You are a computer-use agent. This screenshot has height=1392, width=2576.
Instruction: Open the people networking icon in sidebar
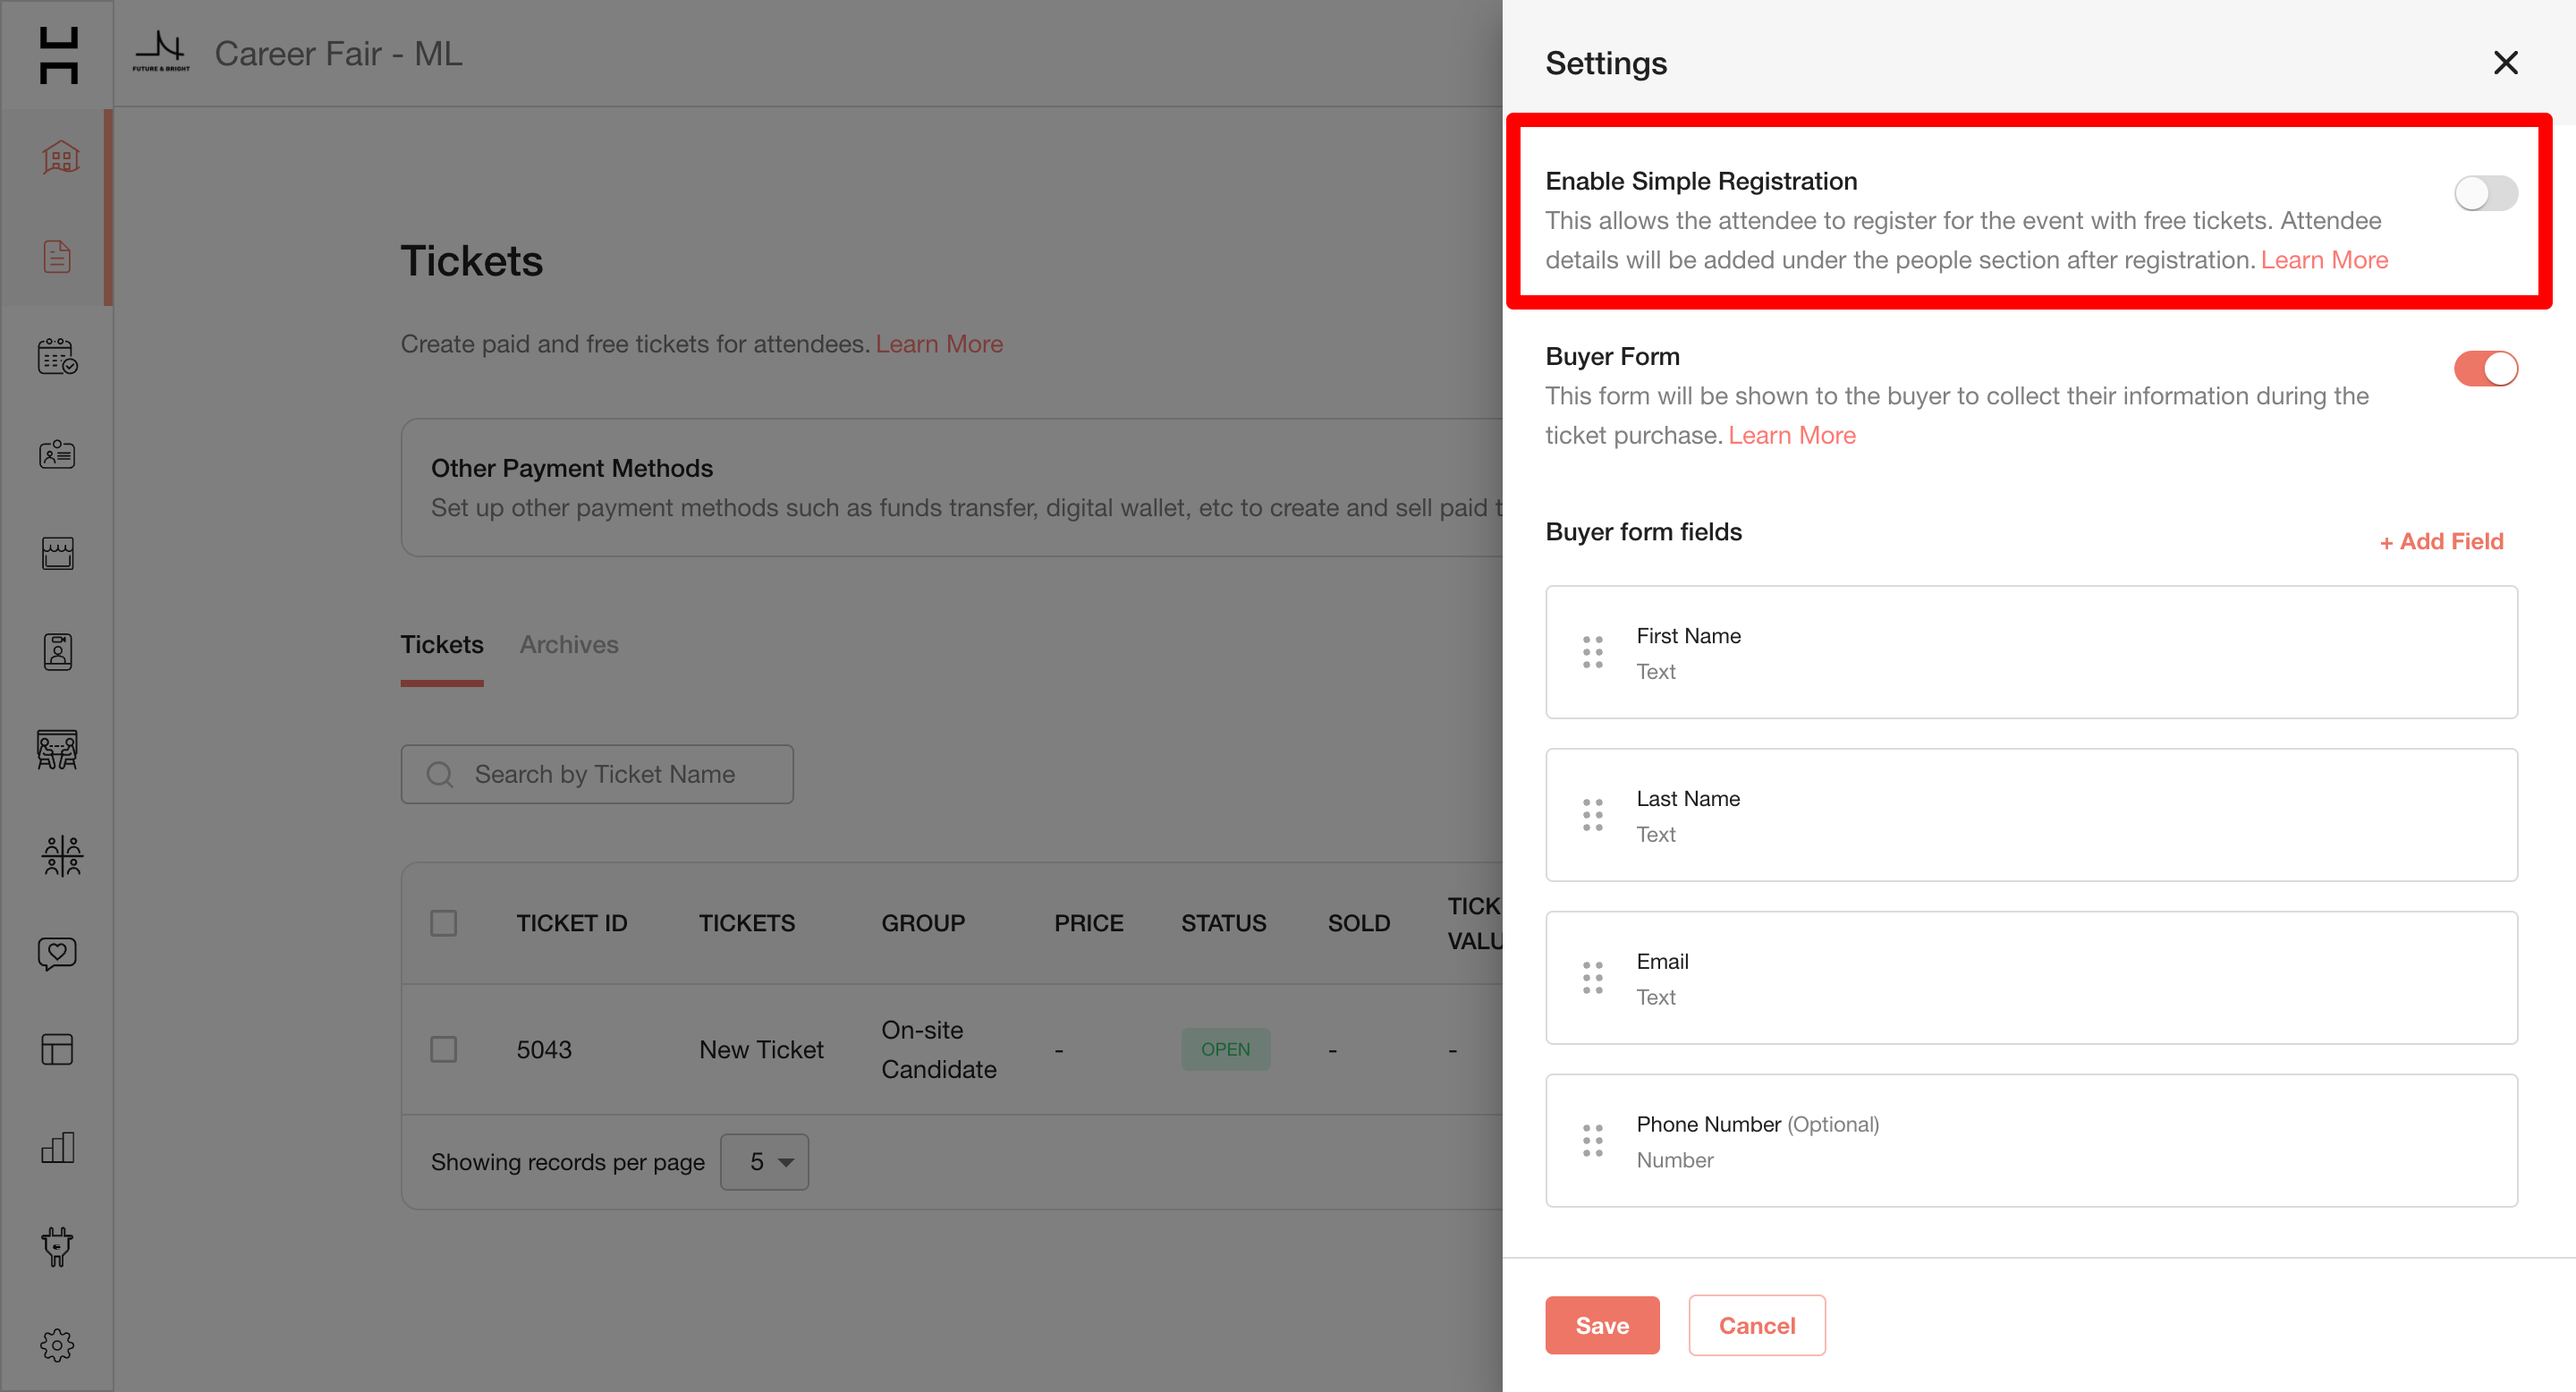[61, 856]
